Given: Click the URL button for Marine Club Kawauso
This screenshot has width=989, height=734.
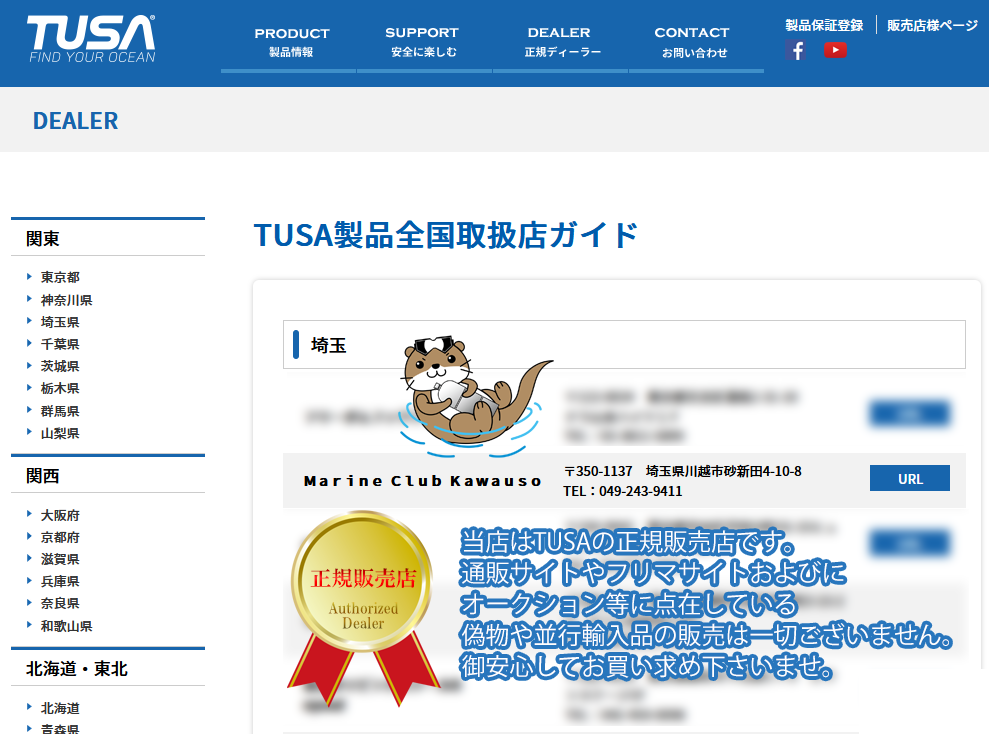Looking at the screenshot, I should point(910,478).
